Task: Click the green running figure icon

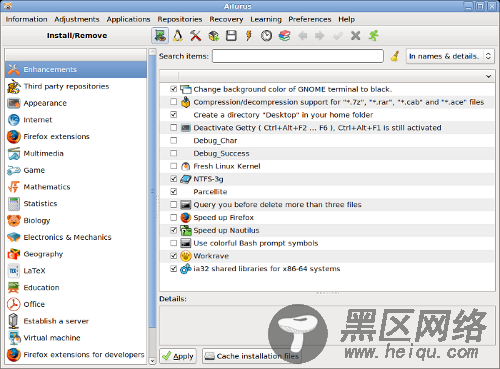Action: coord(374,36)
